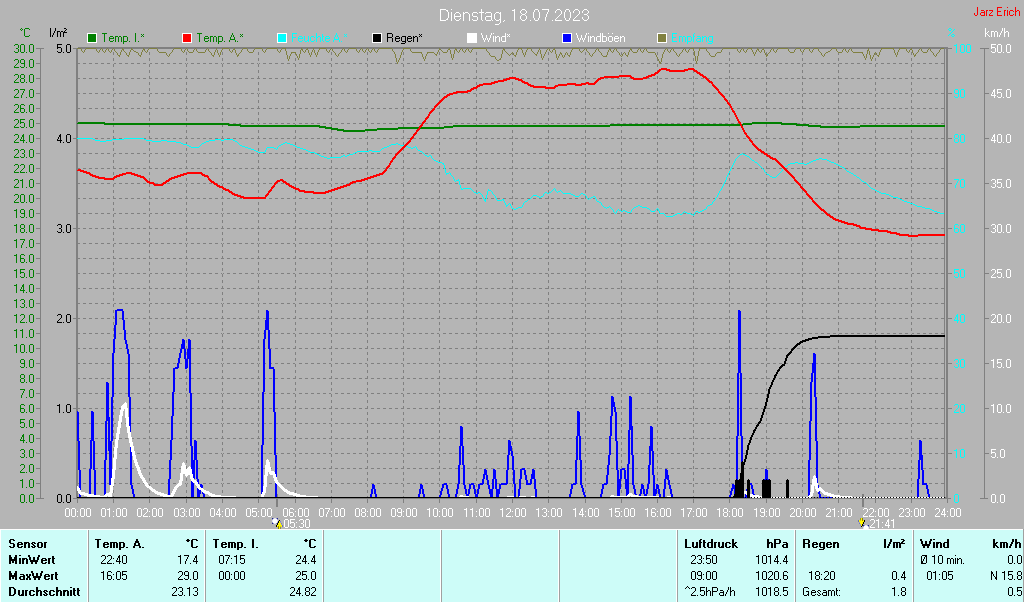Image resolution: width=1024 pixels, height=602 pixels.
Task: Click the chart title "Dienstag, 18.07.2023"
Action: click(x=514, y=15)
